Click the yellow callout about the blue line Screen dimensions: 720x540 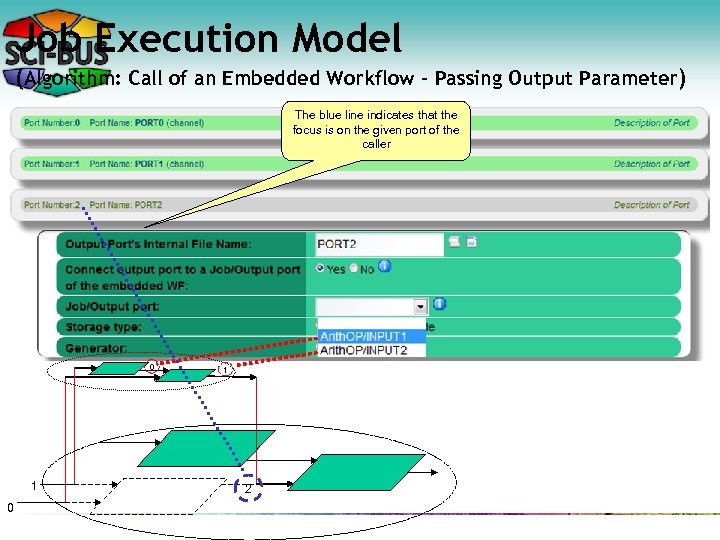[x=376, y=131]
